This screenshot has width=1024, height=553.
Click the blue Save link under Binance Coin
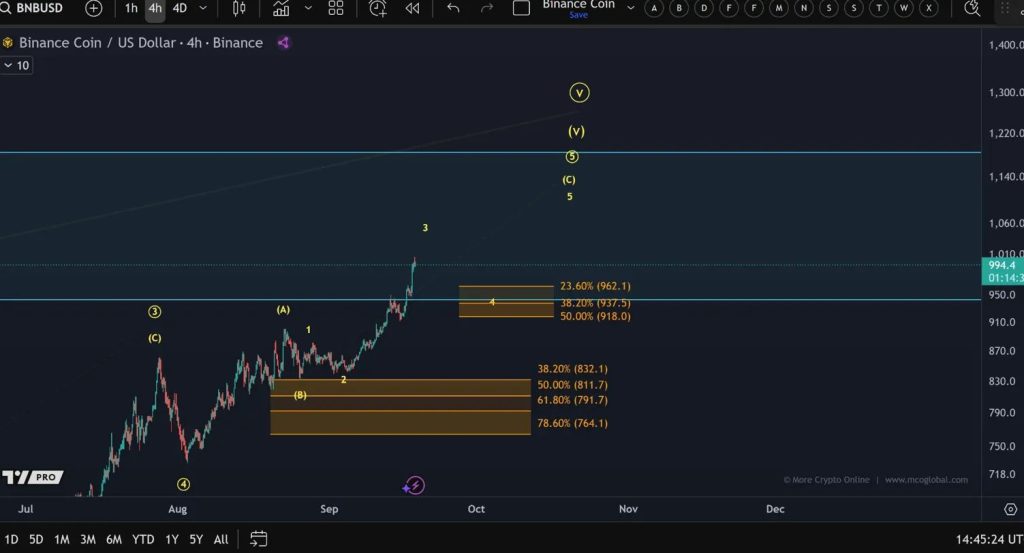point(578,15)
